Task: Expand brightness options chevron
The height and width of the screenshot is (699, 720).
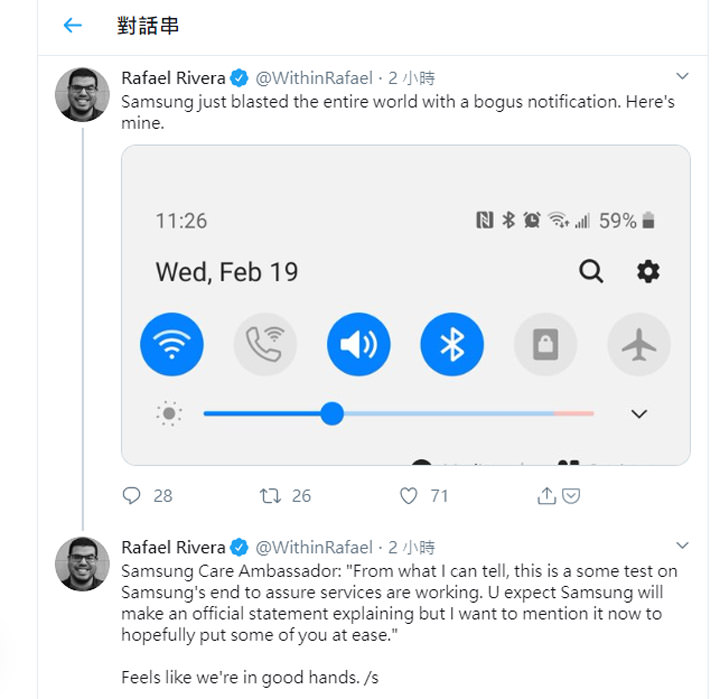Action: click(639, 414)
